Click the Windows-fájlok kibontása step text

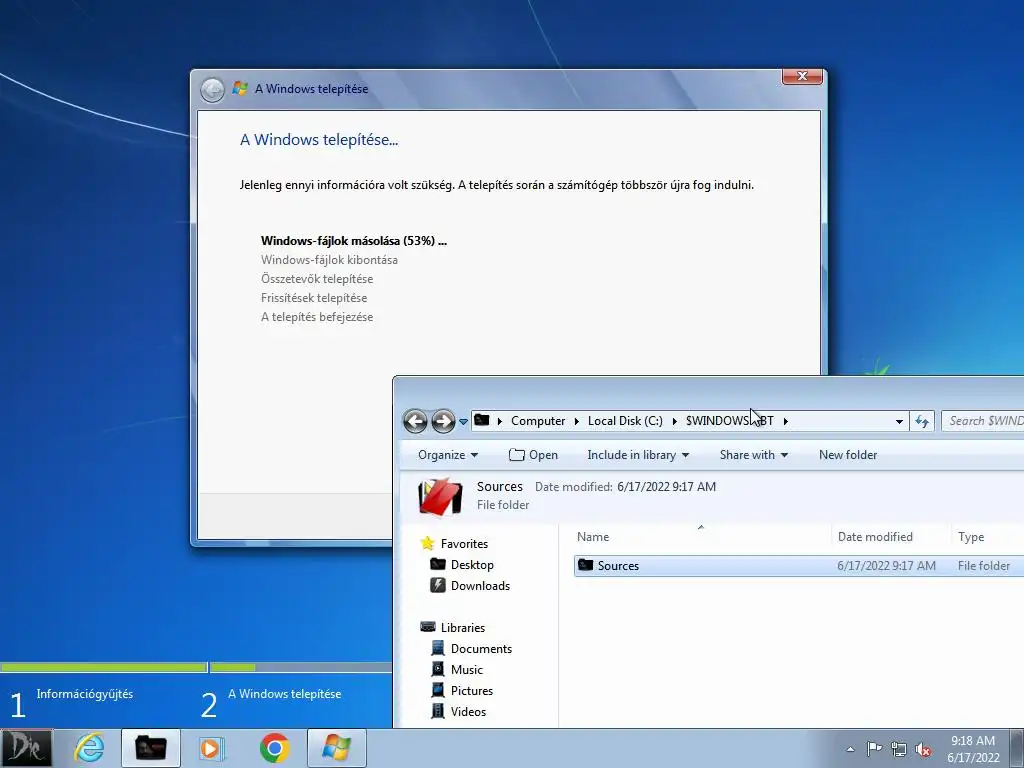pyautogui.click(x=329, y=260)
